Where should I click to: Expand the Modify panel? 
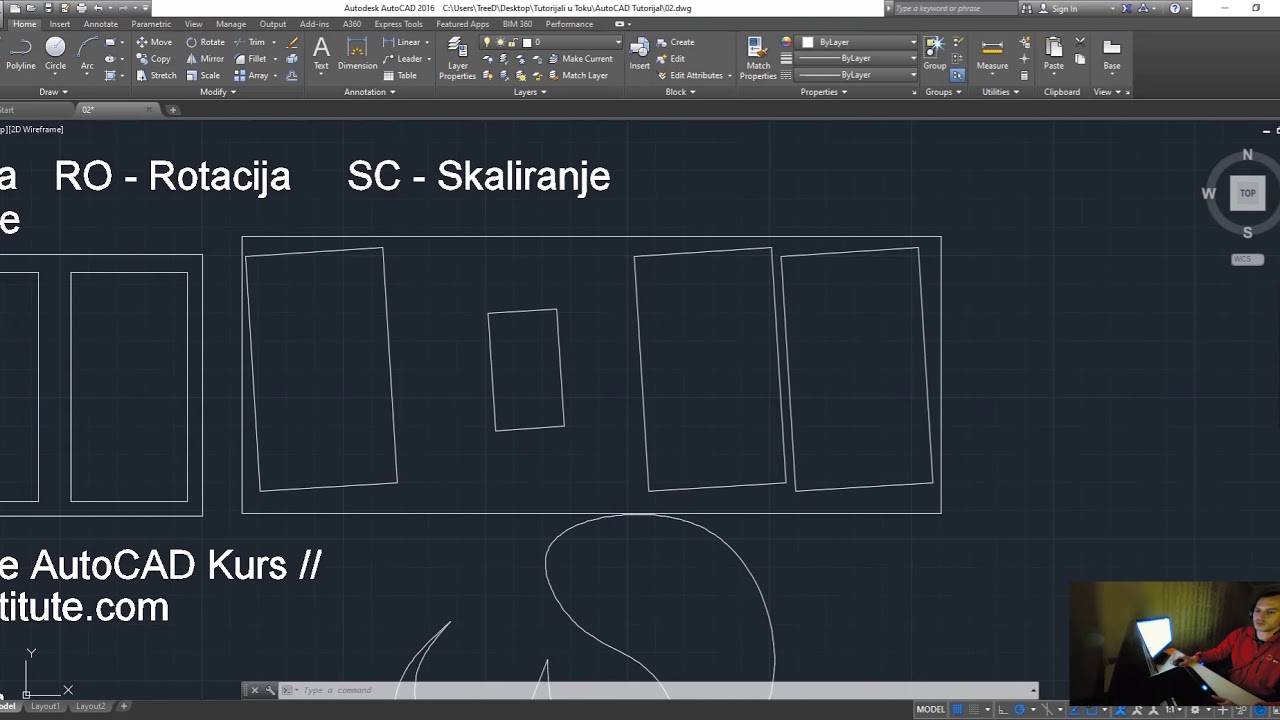(218, 92)
